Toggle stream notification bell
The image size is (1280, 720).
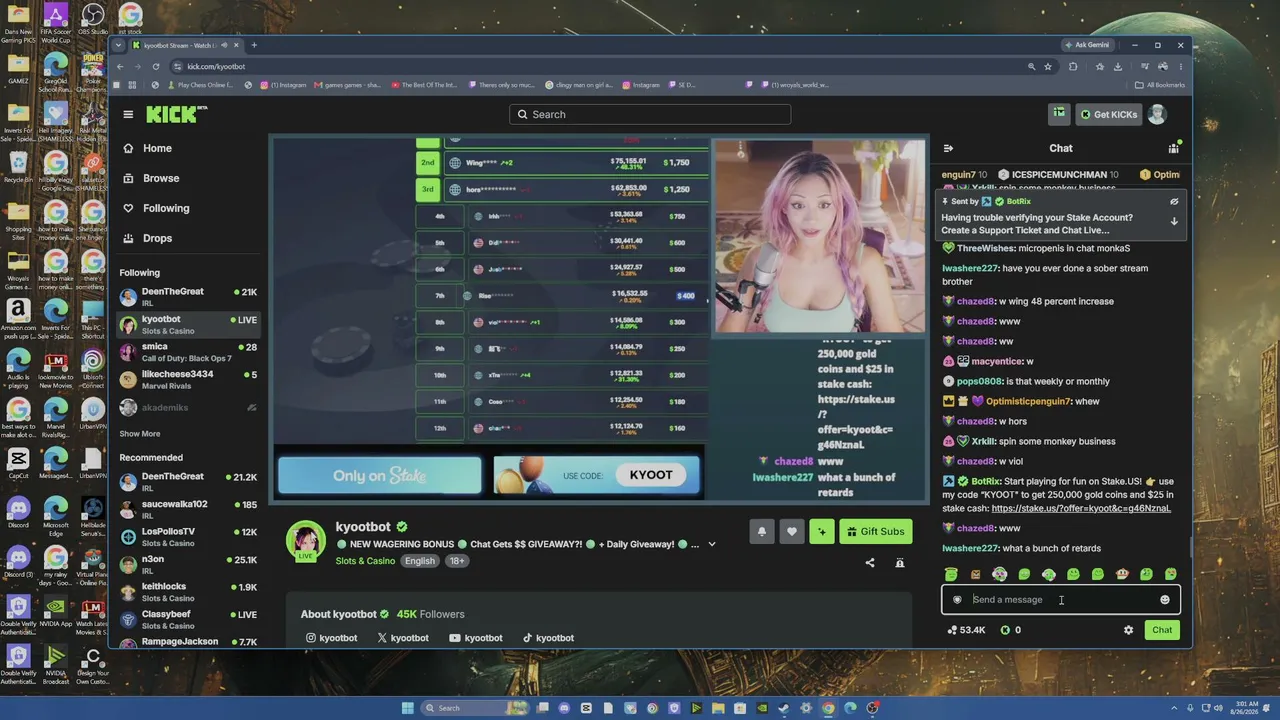pos(761,532)
